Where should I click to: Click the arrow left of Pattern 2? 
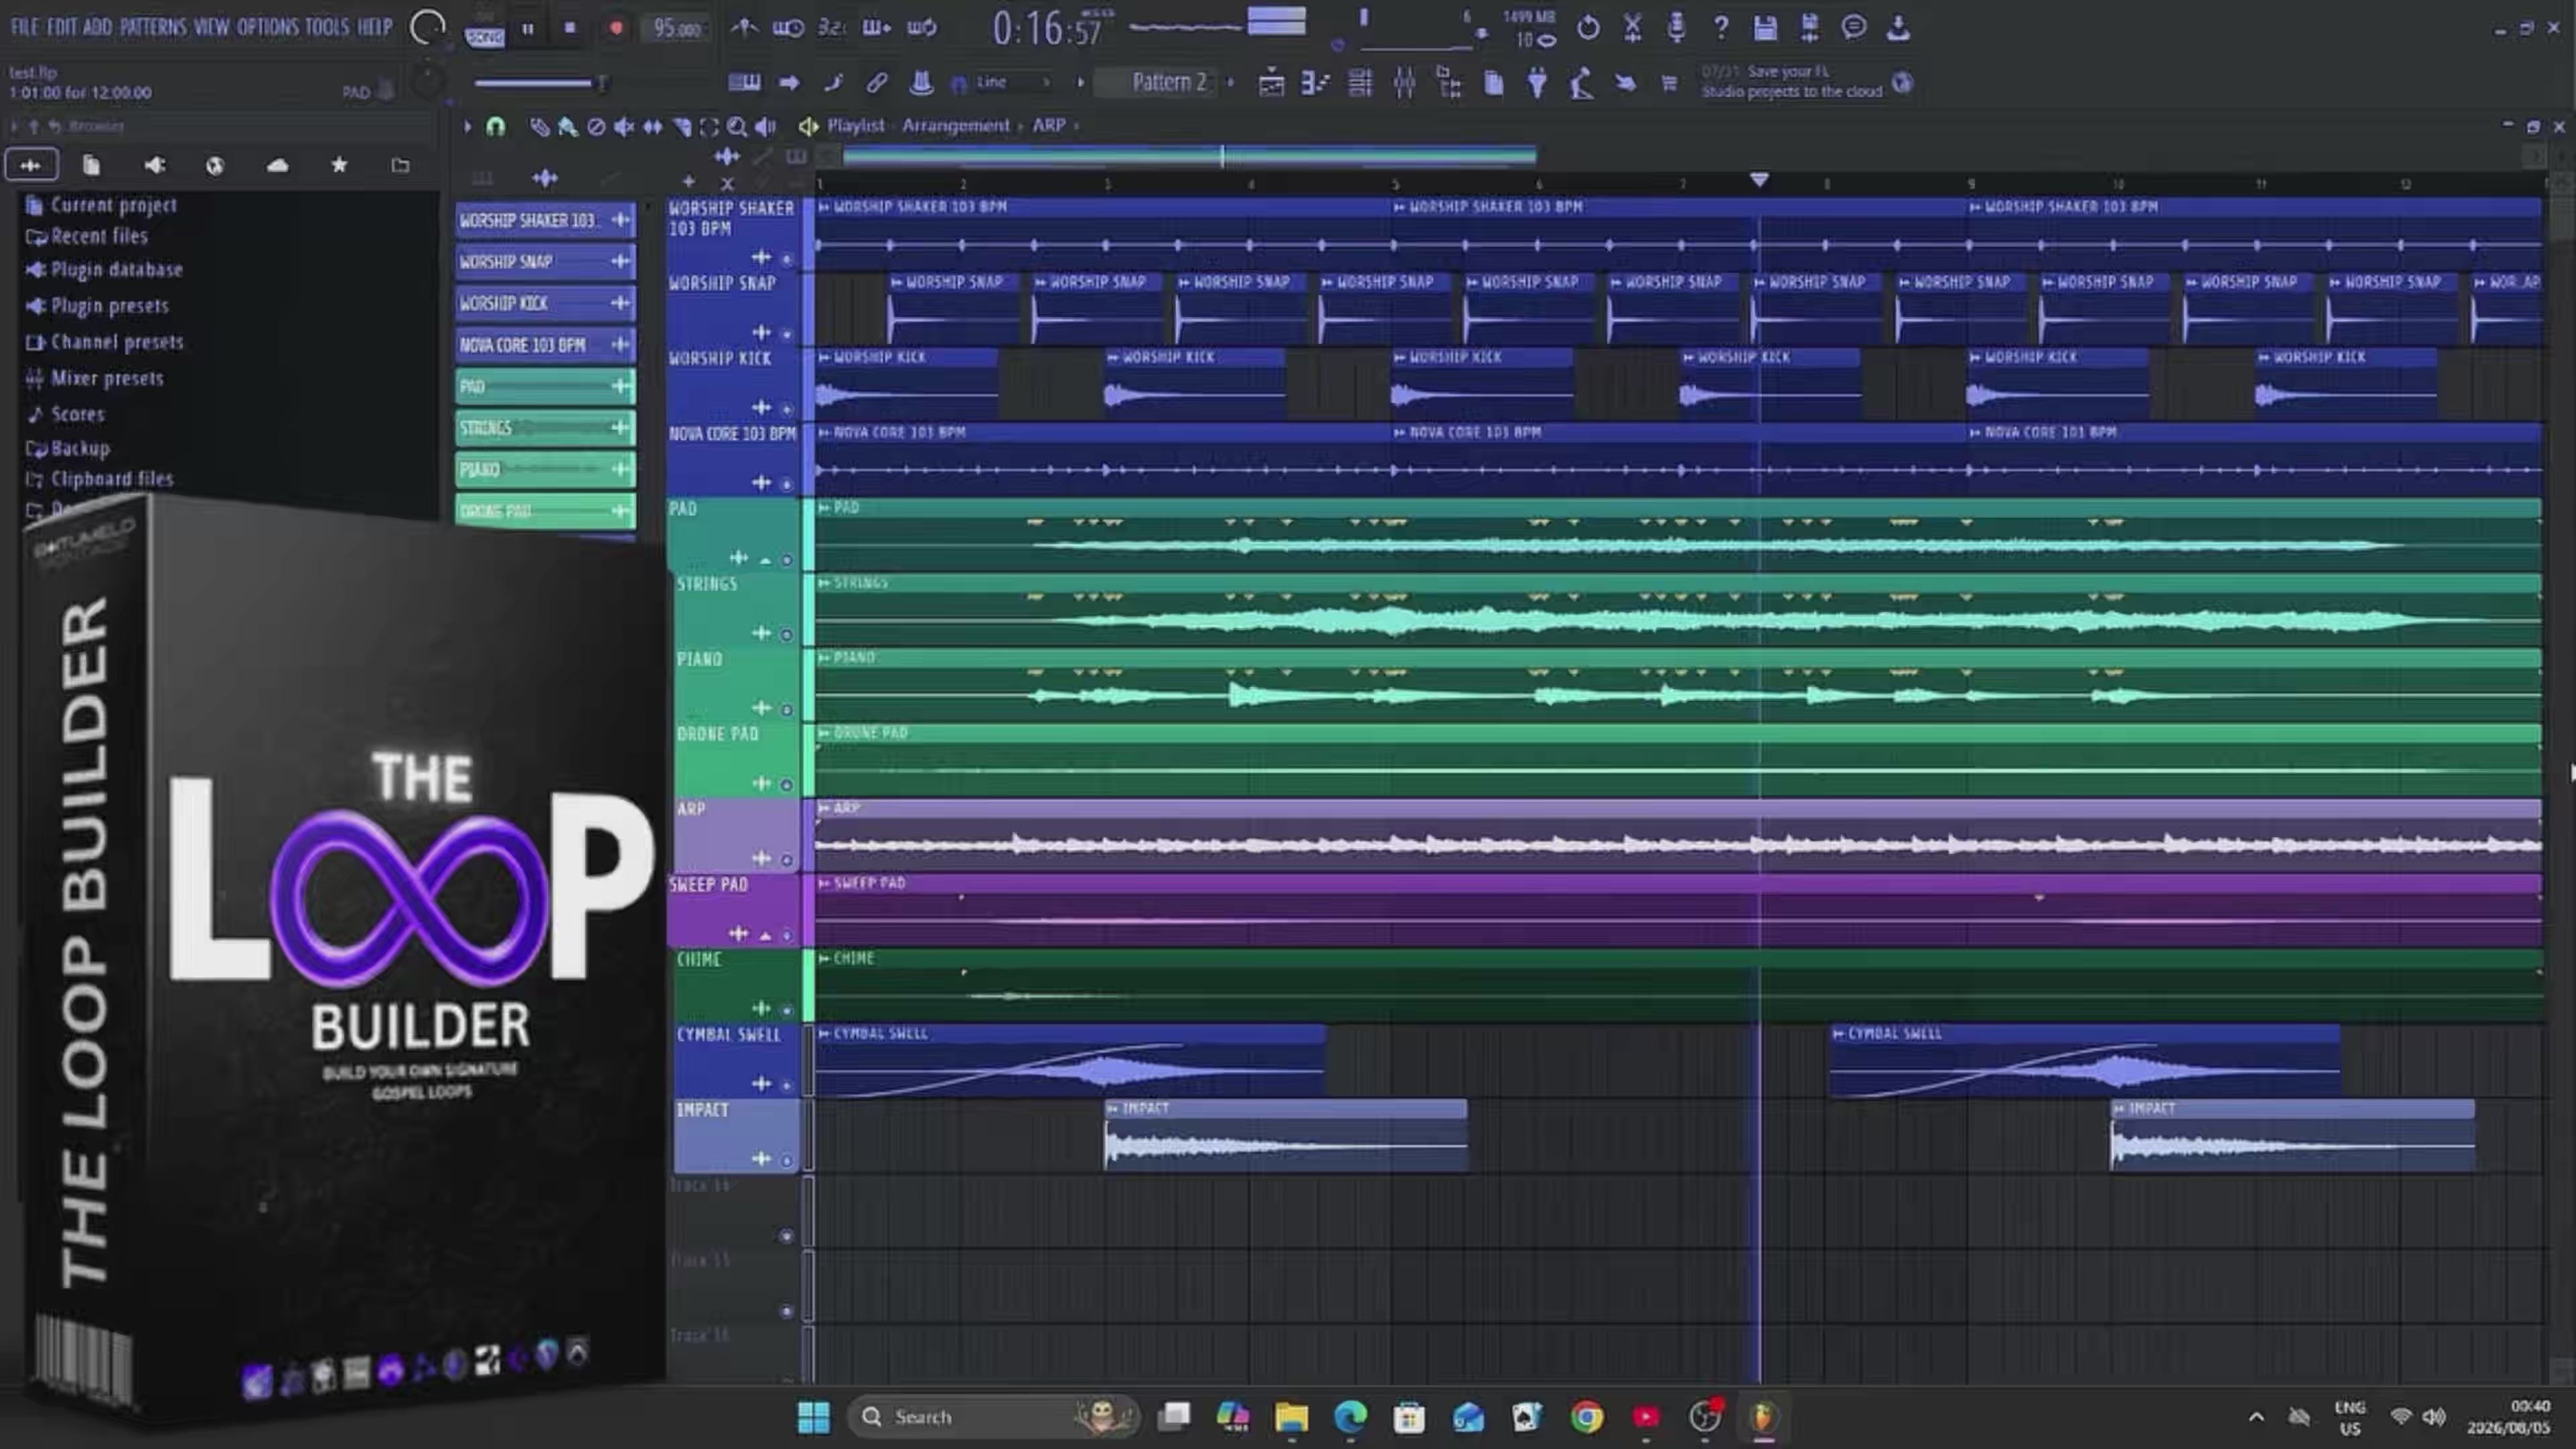[1081, 83]
